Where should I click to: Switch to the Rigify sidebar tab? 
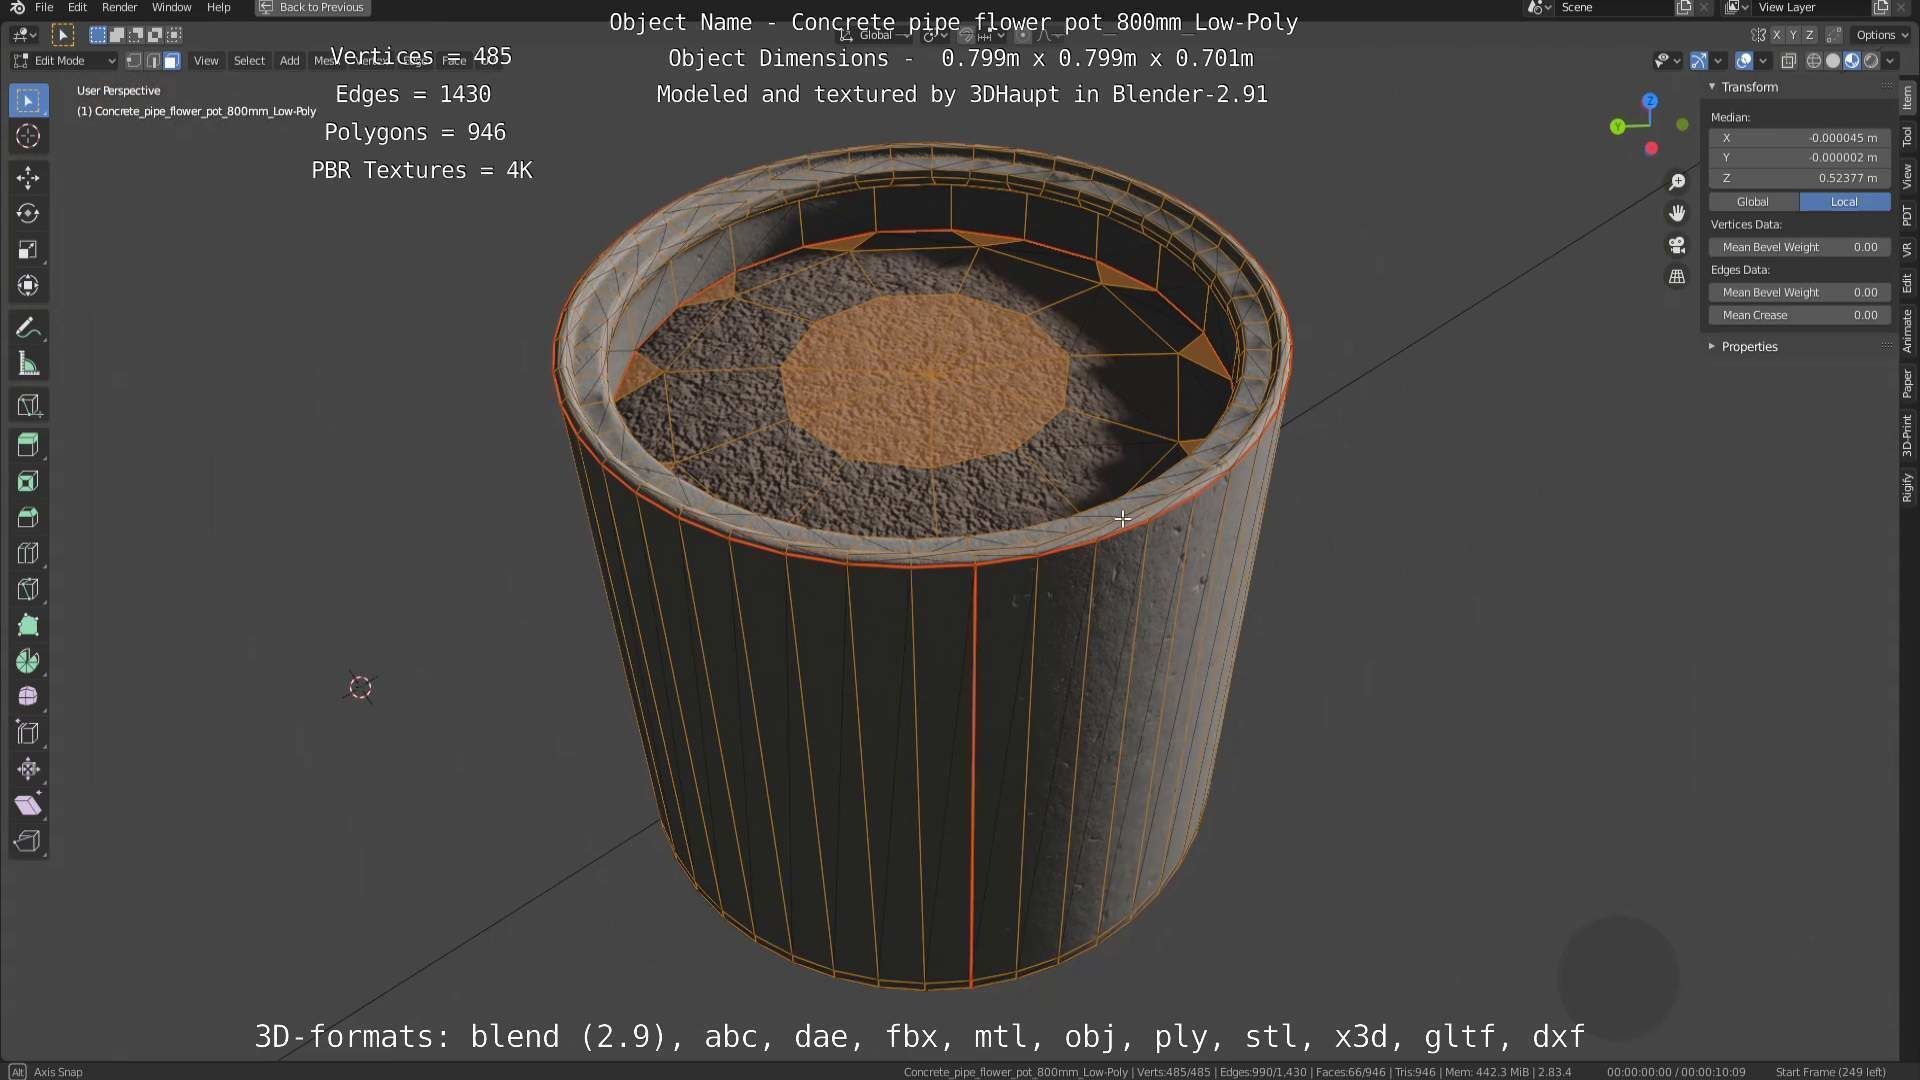1908,488
